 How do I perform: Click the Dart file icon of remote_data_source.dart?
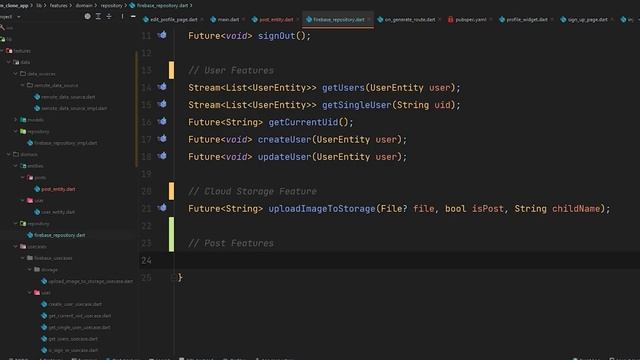(x=37, y=97)
